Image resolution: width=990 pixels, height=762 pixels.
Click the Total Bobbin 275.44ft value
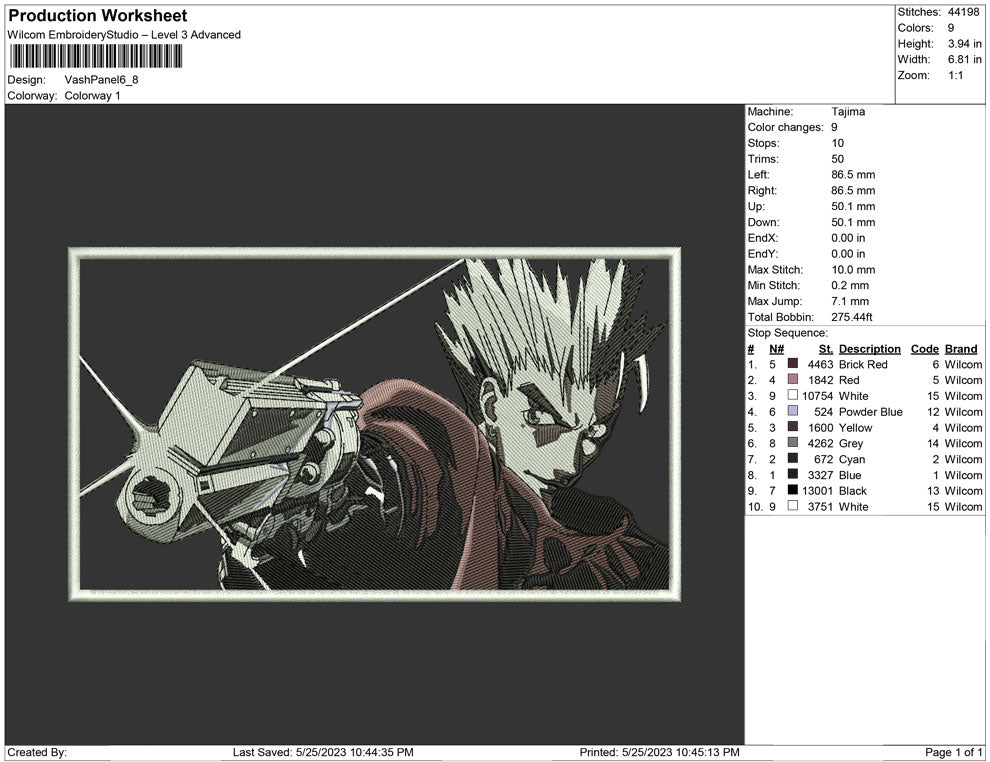point(854,316)
